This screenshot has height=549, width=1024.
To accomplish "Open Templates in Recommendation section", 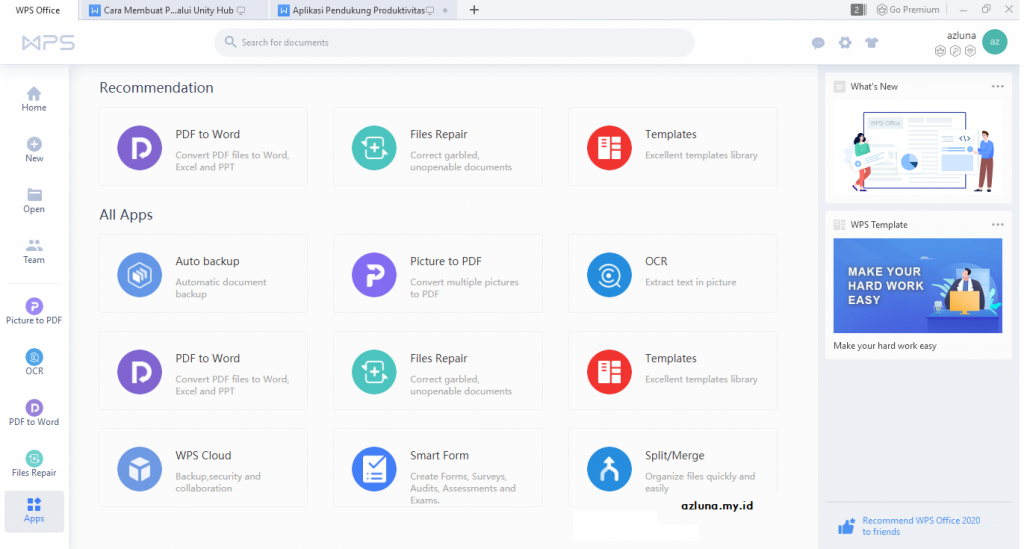I will [673, 147].
